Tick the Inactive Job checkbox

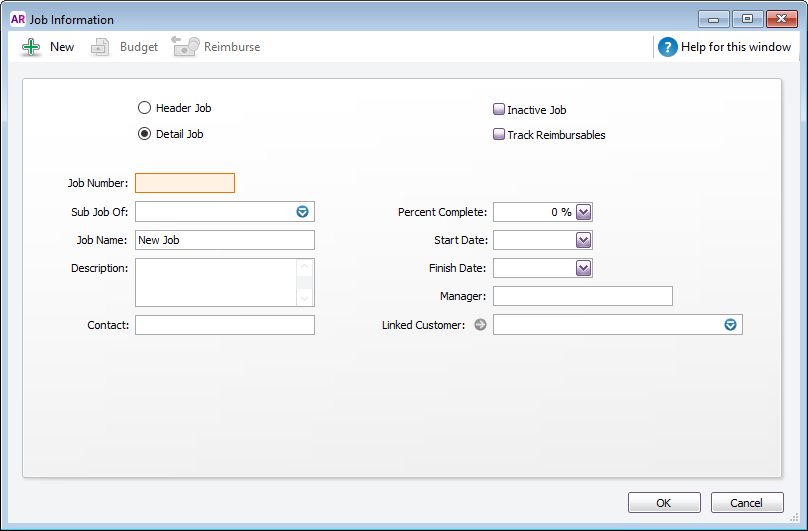(499, 109)
